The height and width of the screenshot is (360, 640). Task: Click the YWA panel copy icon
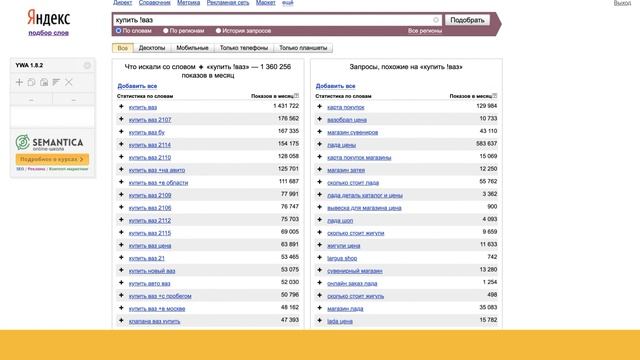[x=31, y=82]
